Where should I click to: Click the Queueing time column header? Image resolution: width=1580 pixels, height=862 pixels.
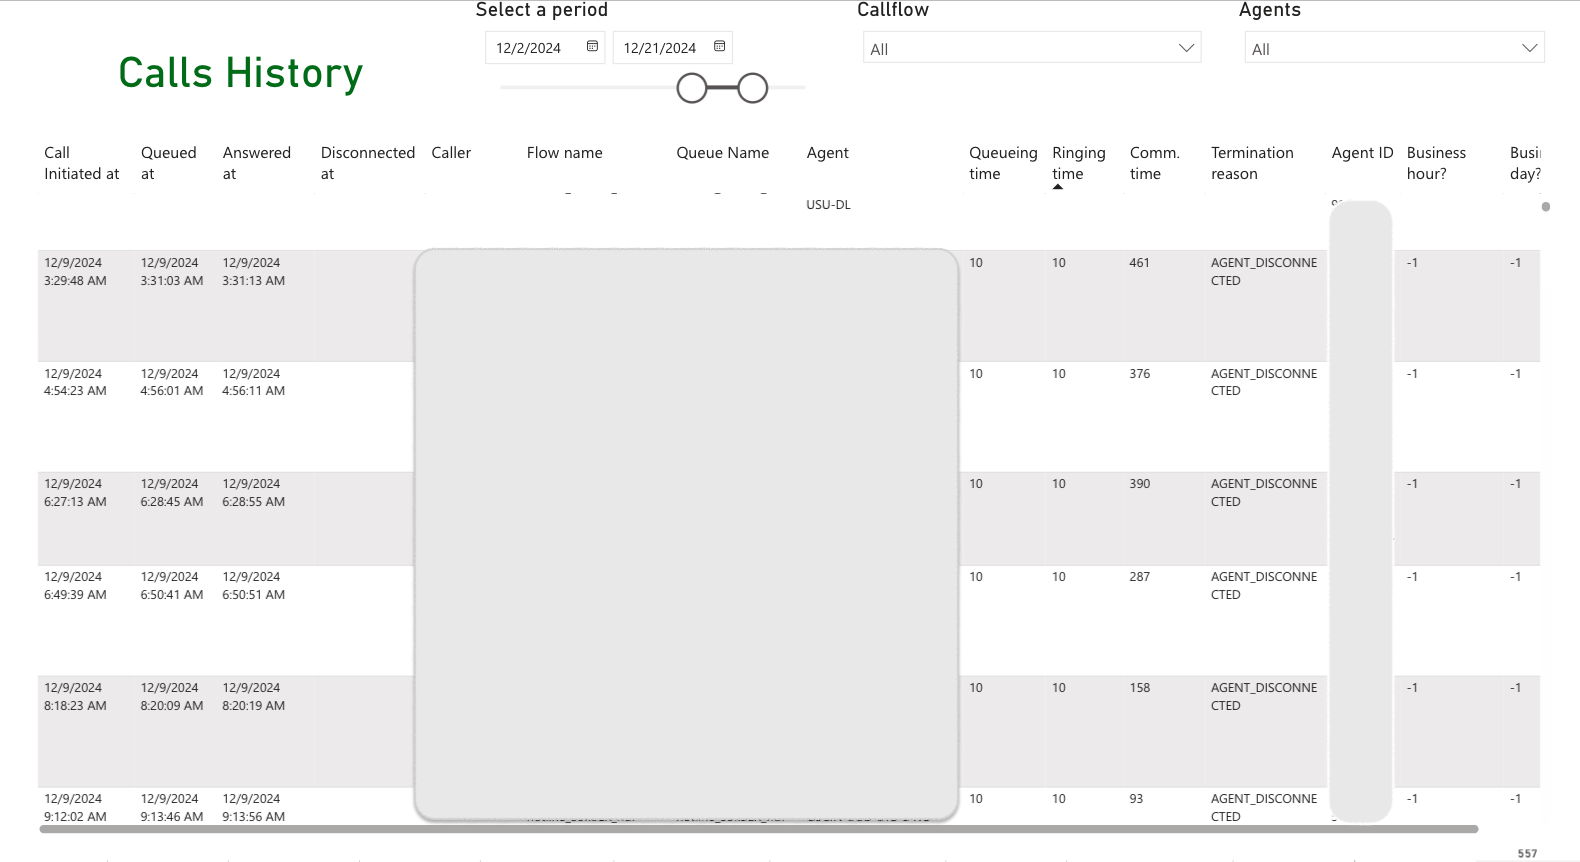1002,163
